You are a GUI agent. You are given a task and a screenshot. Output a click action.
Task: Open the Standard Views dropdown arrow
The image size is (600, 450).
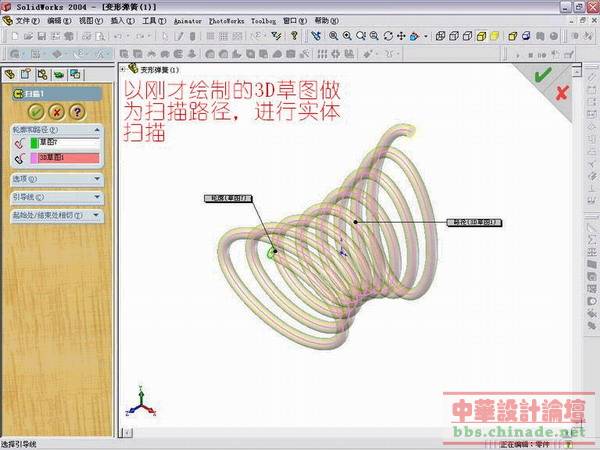pos(426,36)
